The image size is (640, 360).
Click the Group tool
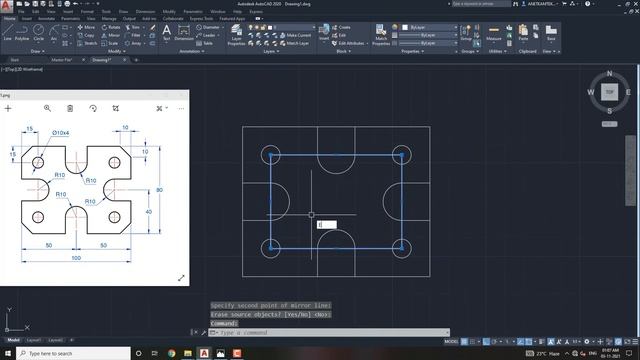[466, 32]
